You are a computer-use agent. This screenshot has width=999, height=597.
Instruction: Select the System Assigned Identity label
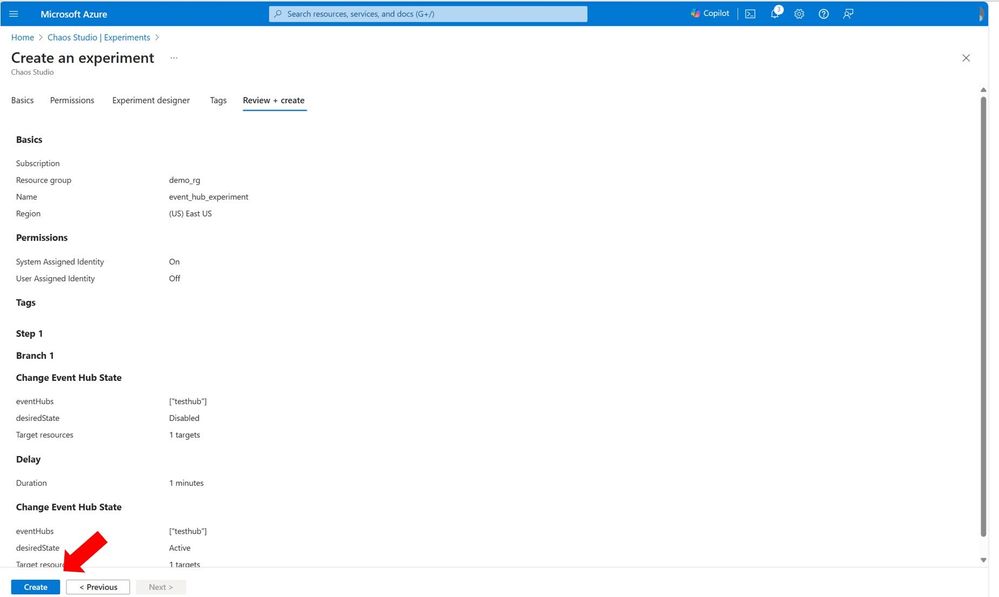[60, 262]
